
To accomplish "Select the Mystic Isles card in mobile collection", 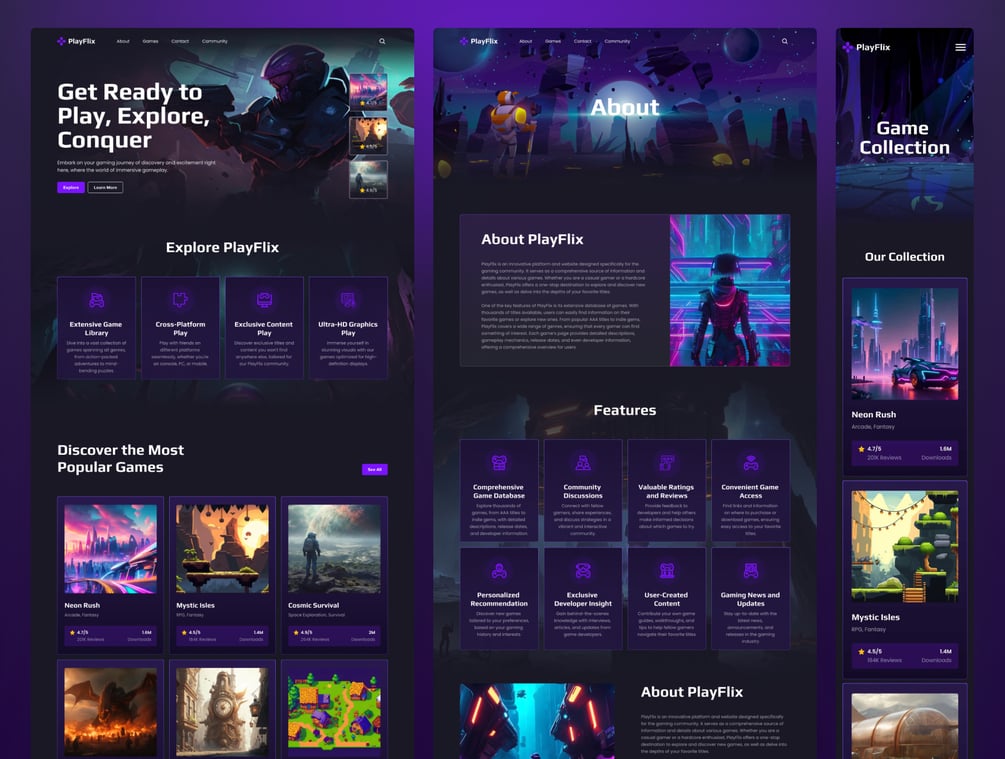I will [x=904, y=580].
